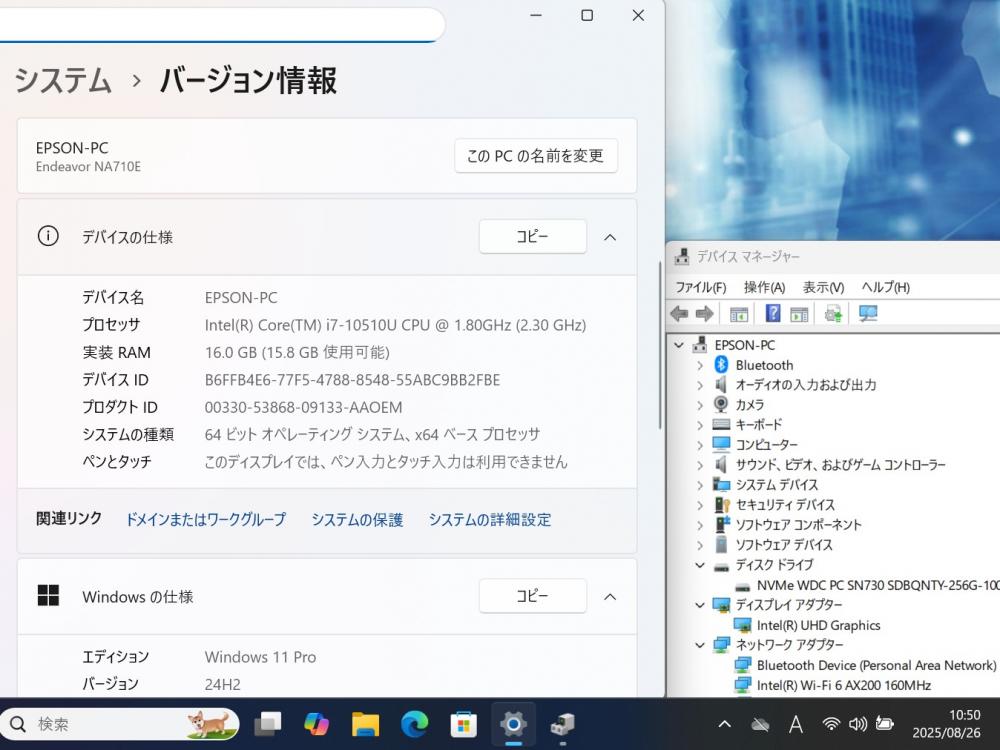Viewport: 1000px width, 750px height.
Task: Click コピー button for デバイスの仕様
Action: (533, 237)
